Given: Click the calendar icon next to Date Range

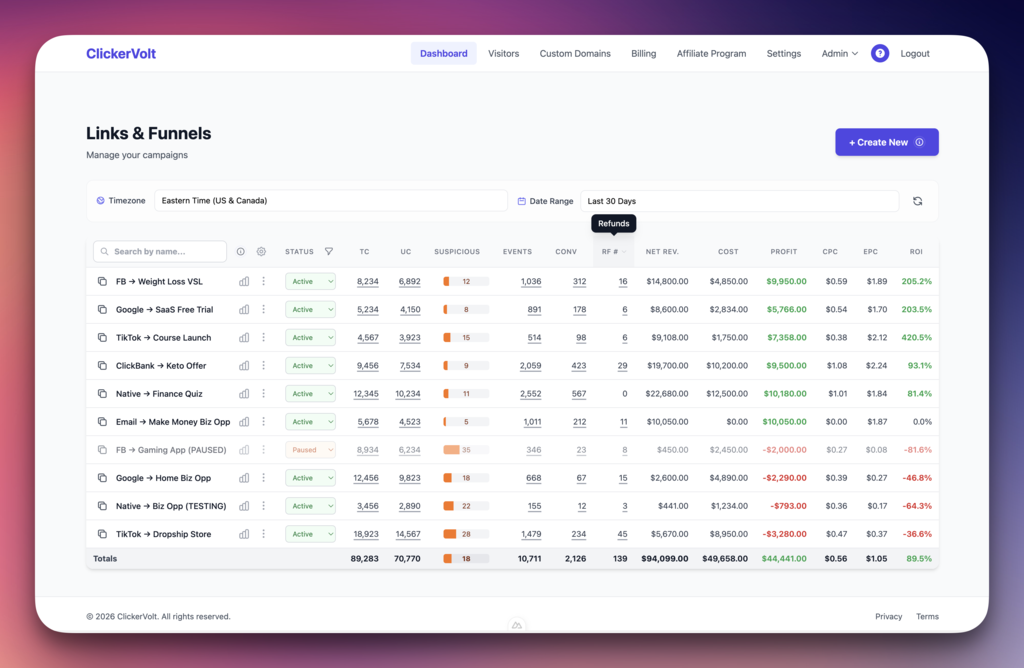Looking at the screenshot, I should click(x=523, y=200).
